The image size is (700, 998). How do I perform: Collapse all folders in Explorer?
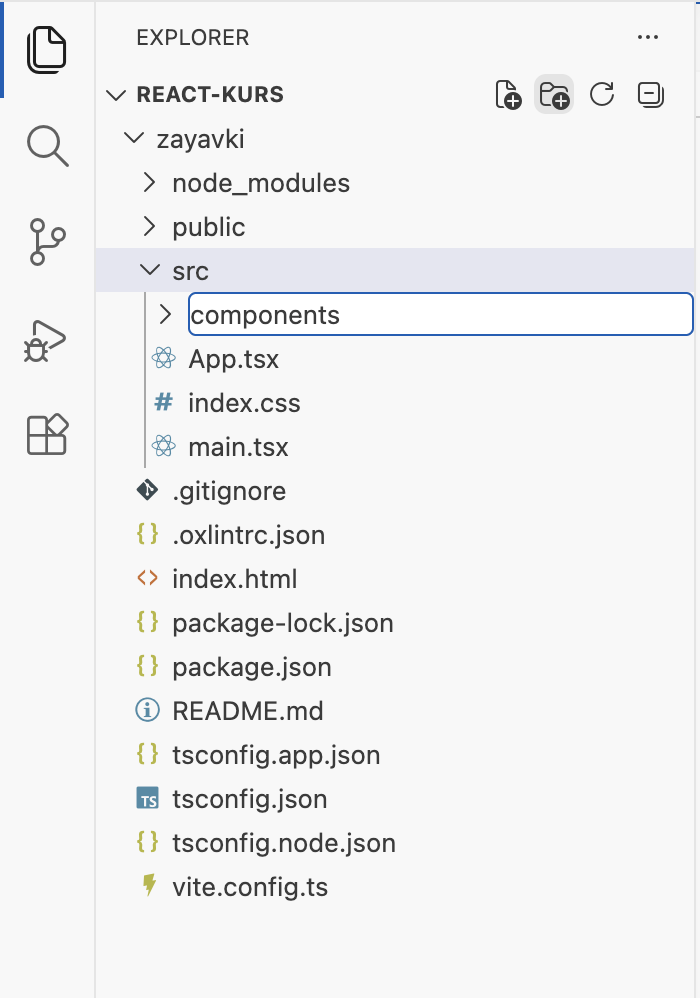tap(650, 95)
